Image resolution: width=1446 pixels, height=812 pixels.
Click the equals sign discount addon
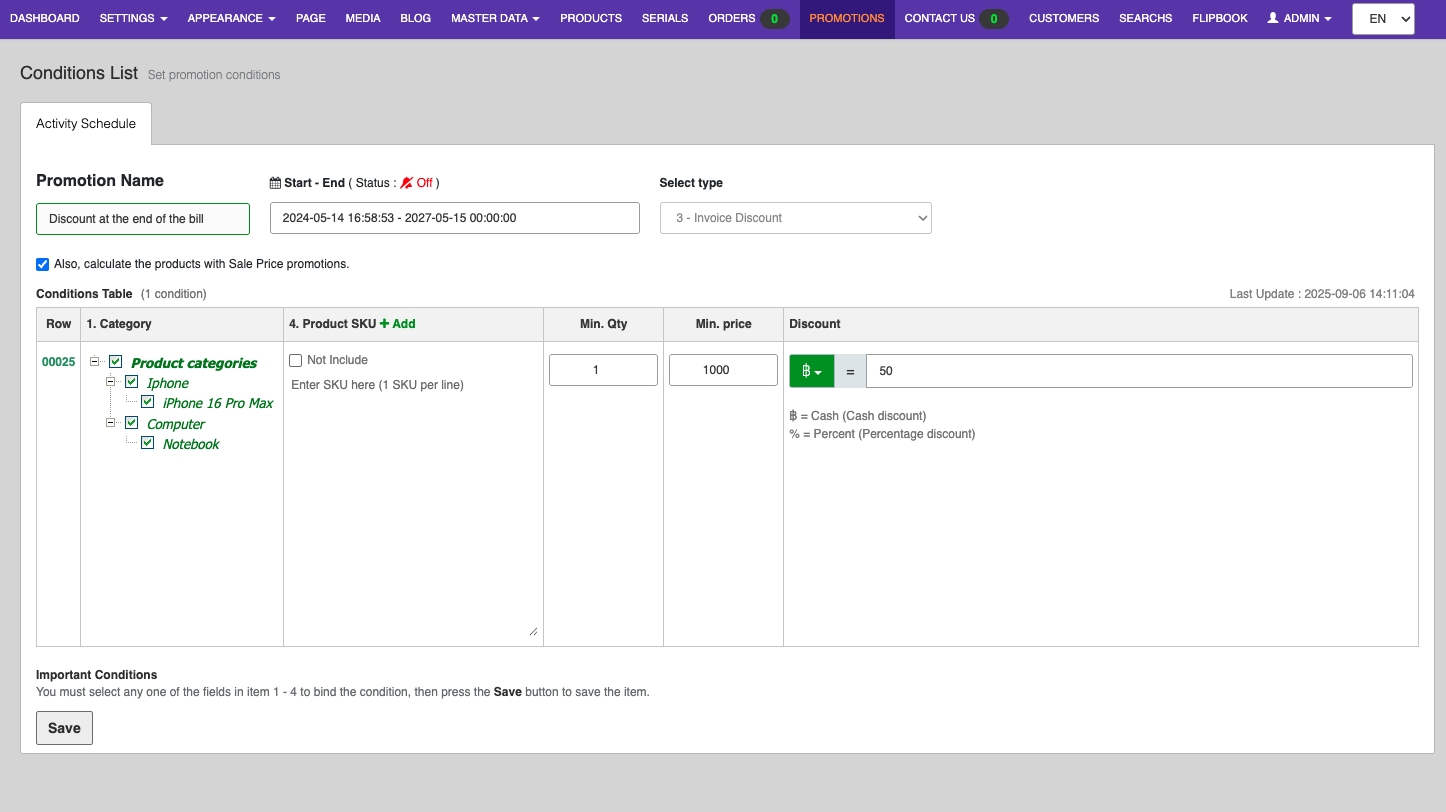[x=850, y=371]
